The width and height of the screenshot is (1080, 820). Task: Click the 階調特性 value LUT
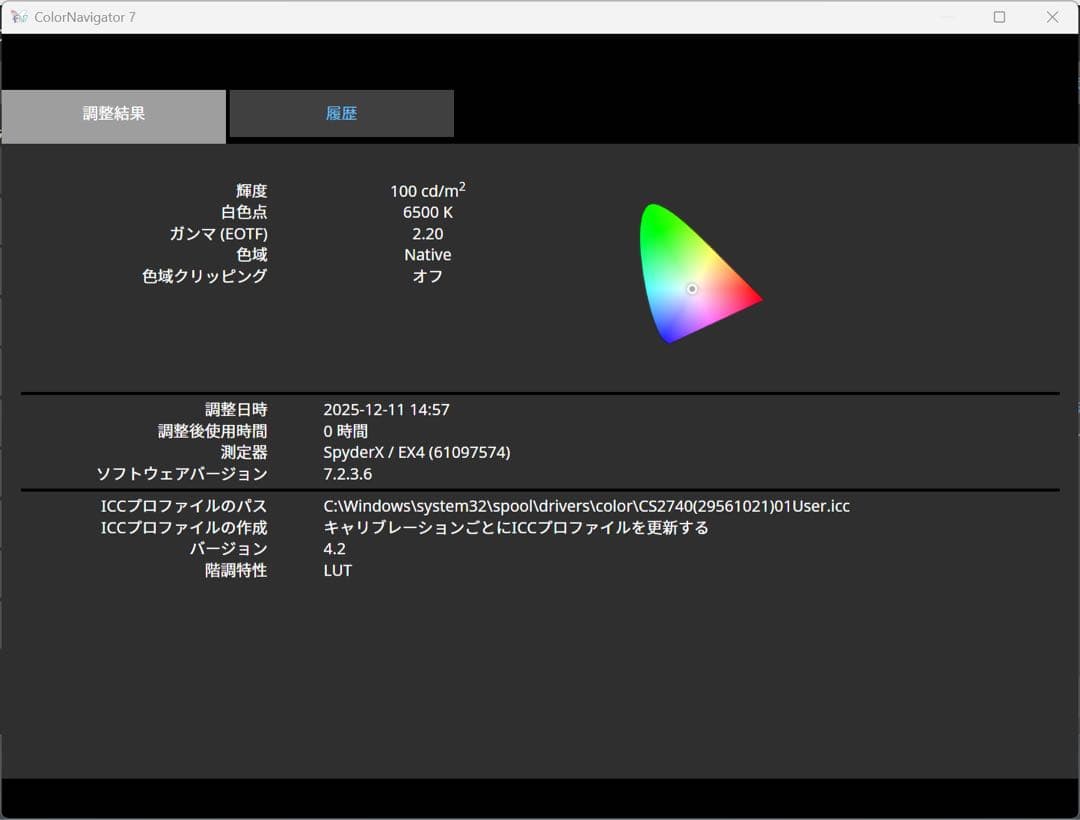pyautogui.click(x=337, y=570)
